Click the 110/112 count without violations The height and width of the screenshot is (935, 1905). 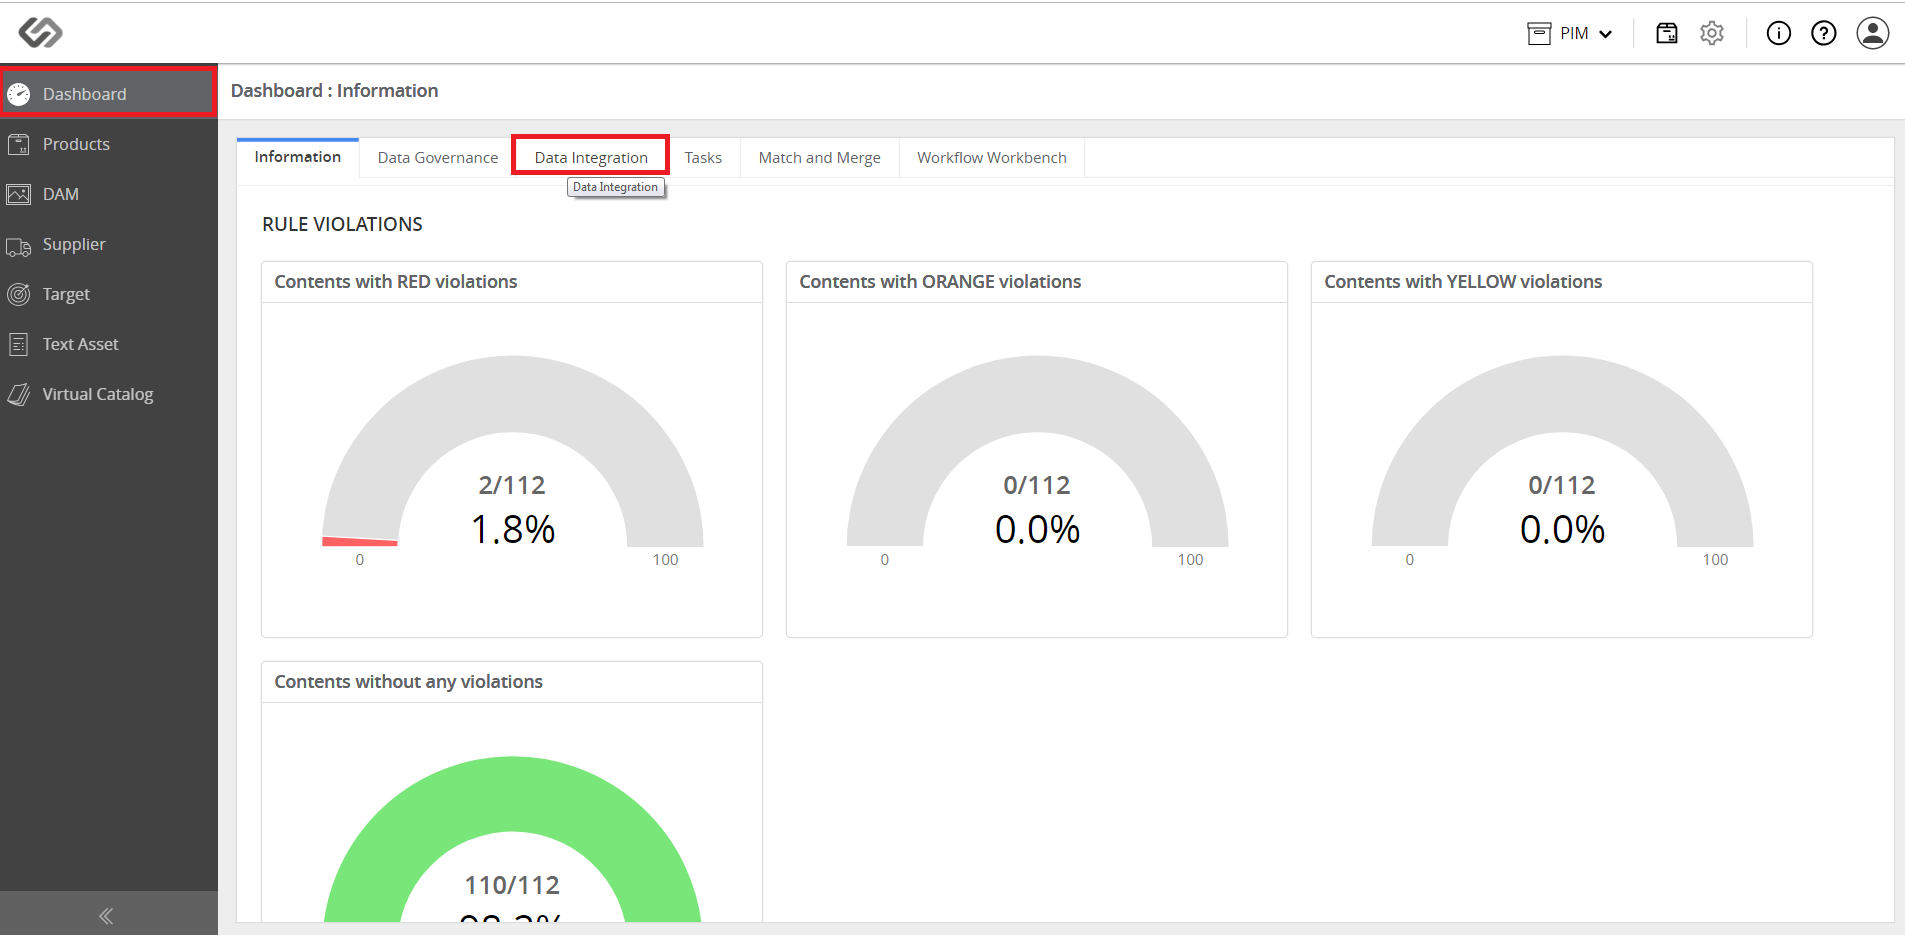click(512, 885)
